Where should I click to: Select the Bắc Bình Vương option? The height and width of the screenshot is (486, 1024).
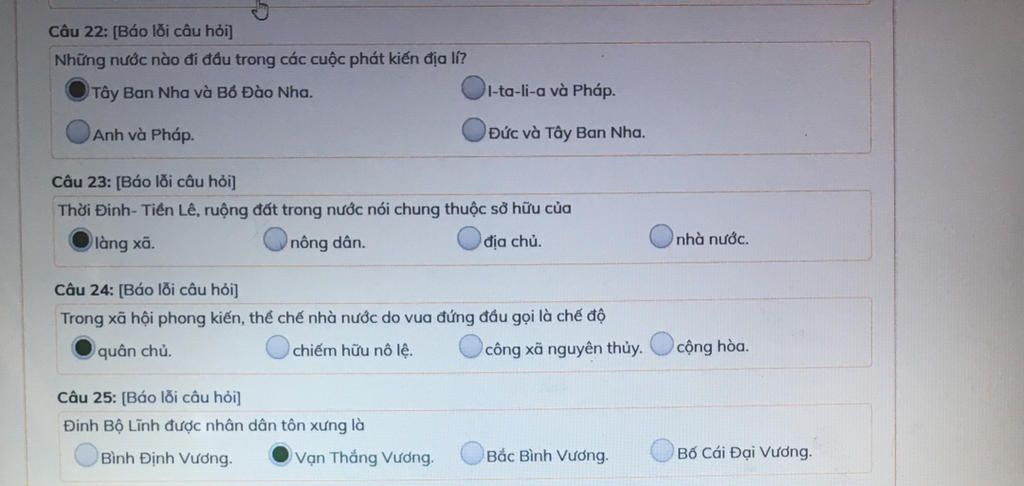pyautogui.click(x=472, y=453)
